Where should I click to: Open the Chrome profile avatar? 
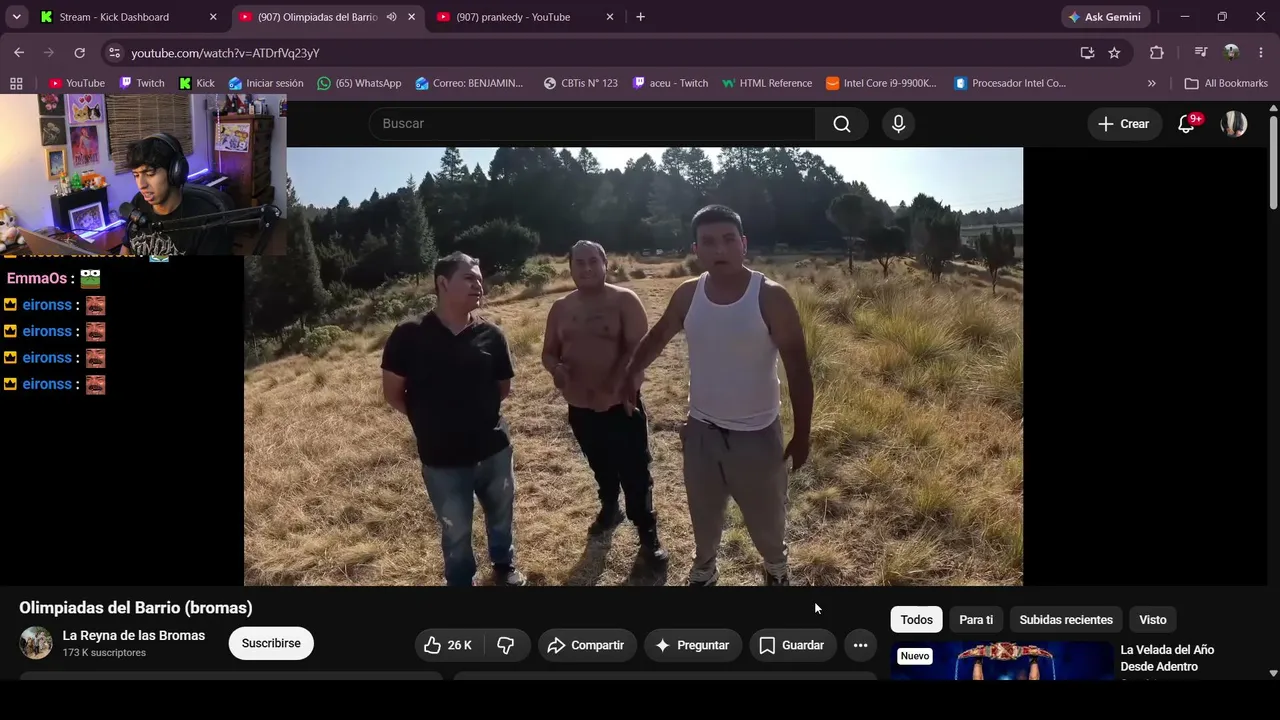(x=1231, y=53)
